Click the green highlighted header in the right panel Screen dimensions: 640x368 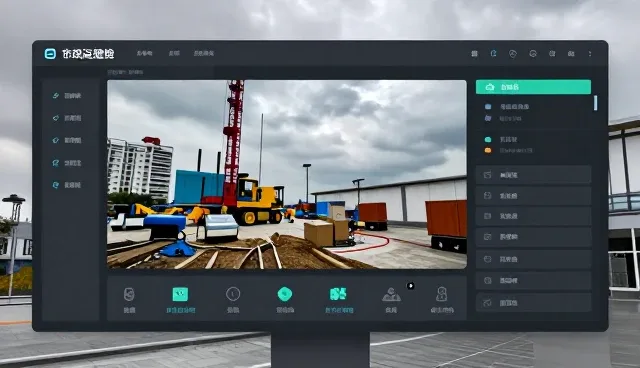coord(533,87)
